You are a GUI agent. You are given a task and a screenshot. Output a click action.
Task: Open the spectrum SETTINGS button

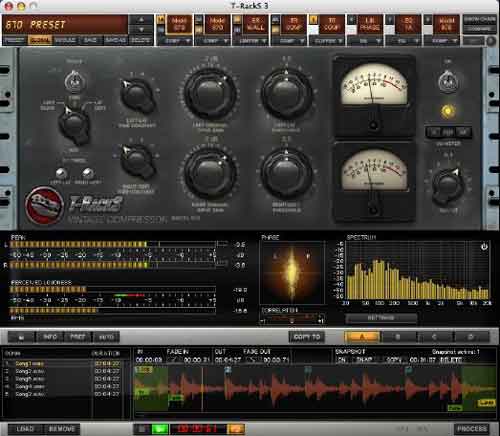click(x=381, y=318)
